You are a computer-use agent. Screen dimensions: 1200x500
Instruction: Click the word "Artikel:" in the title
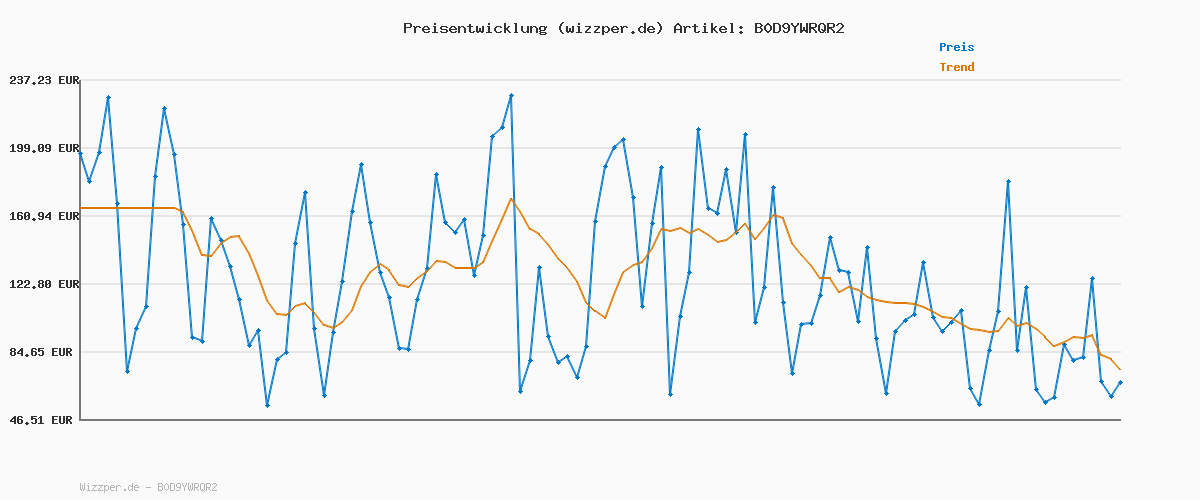707,28
